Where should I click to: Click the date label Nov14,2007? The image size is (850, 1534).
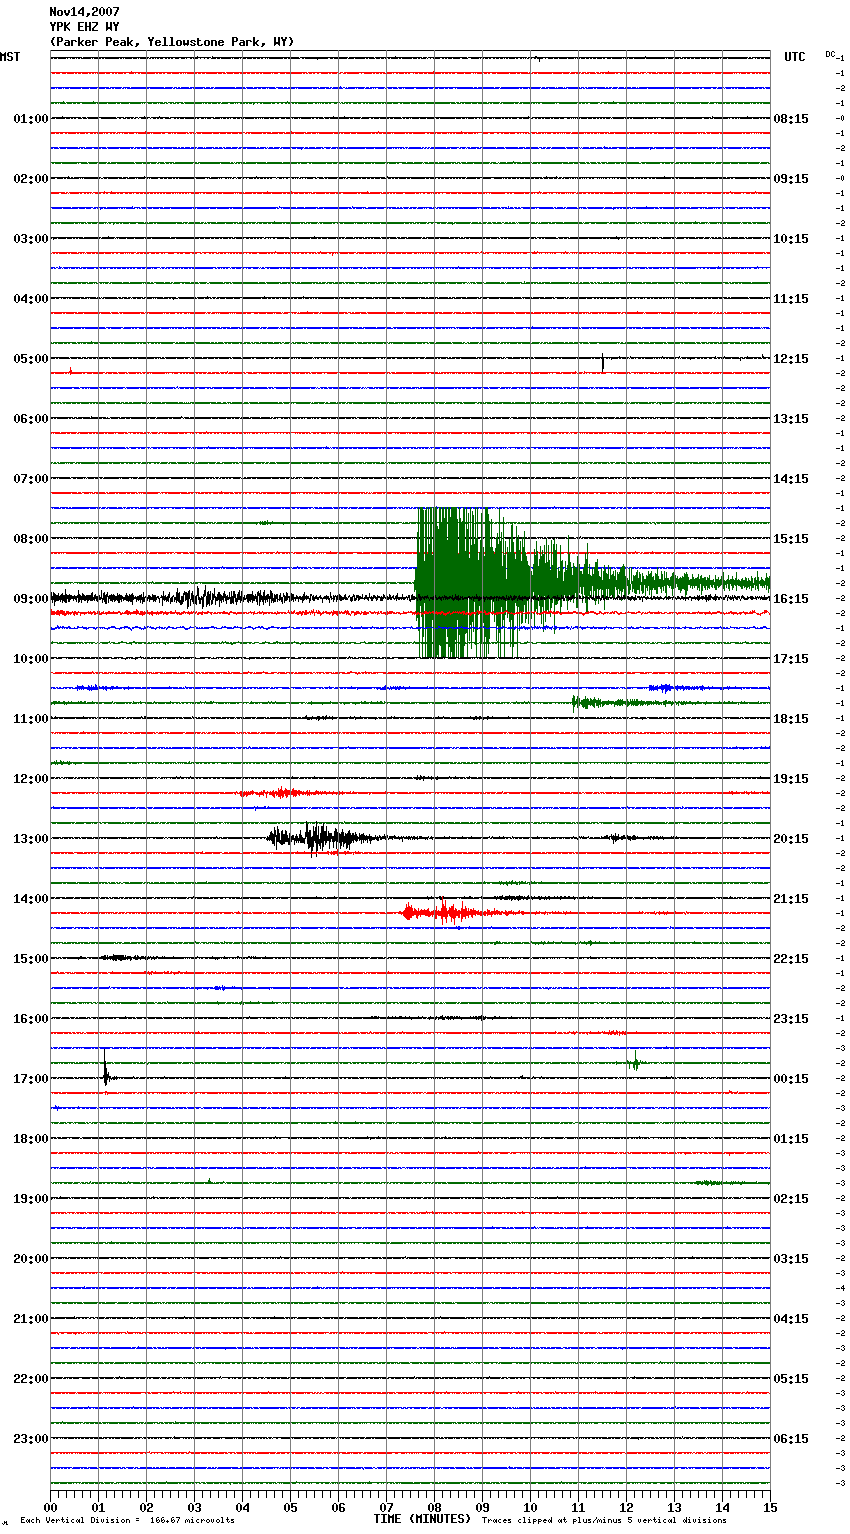pos(84,12)
